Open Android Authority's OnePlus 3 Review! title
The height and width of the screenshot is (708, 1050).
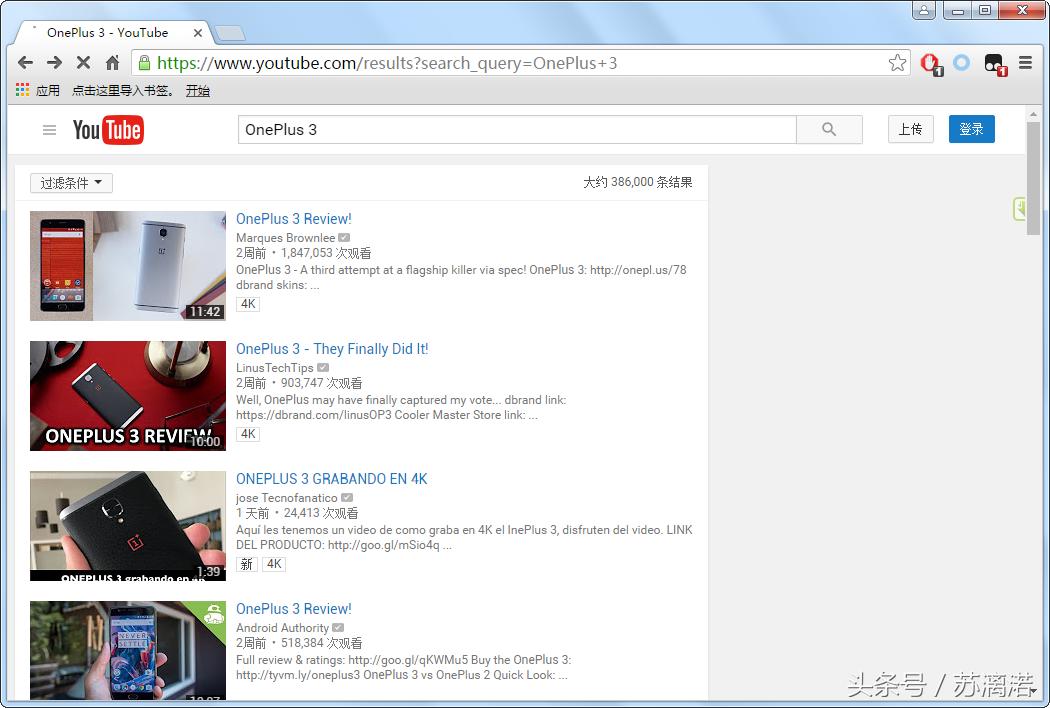tap(293, 609)
